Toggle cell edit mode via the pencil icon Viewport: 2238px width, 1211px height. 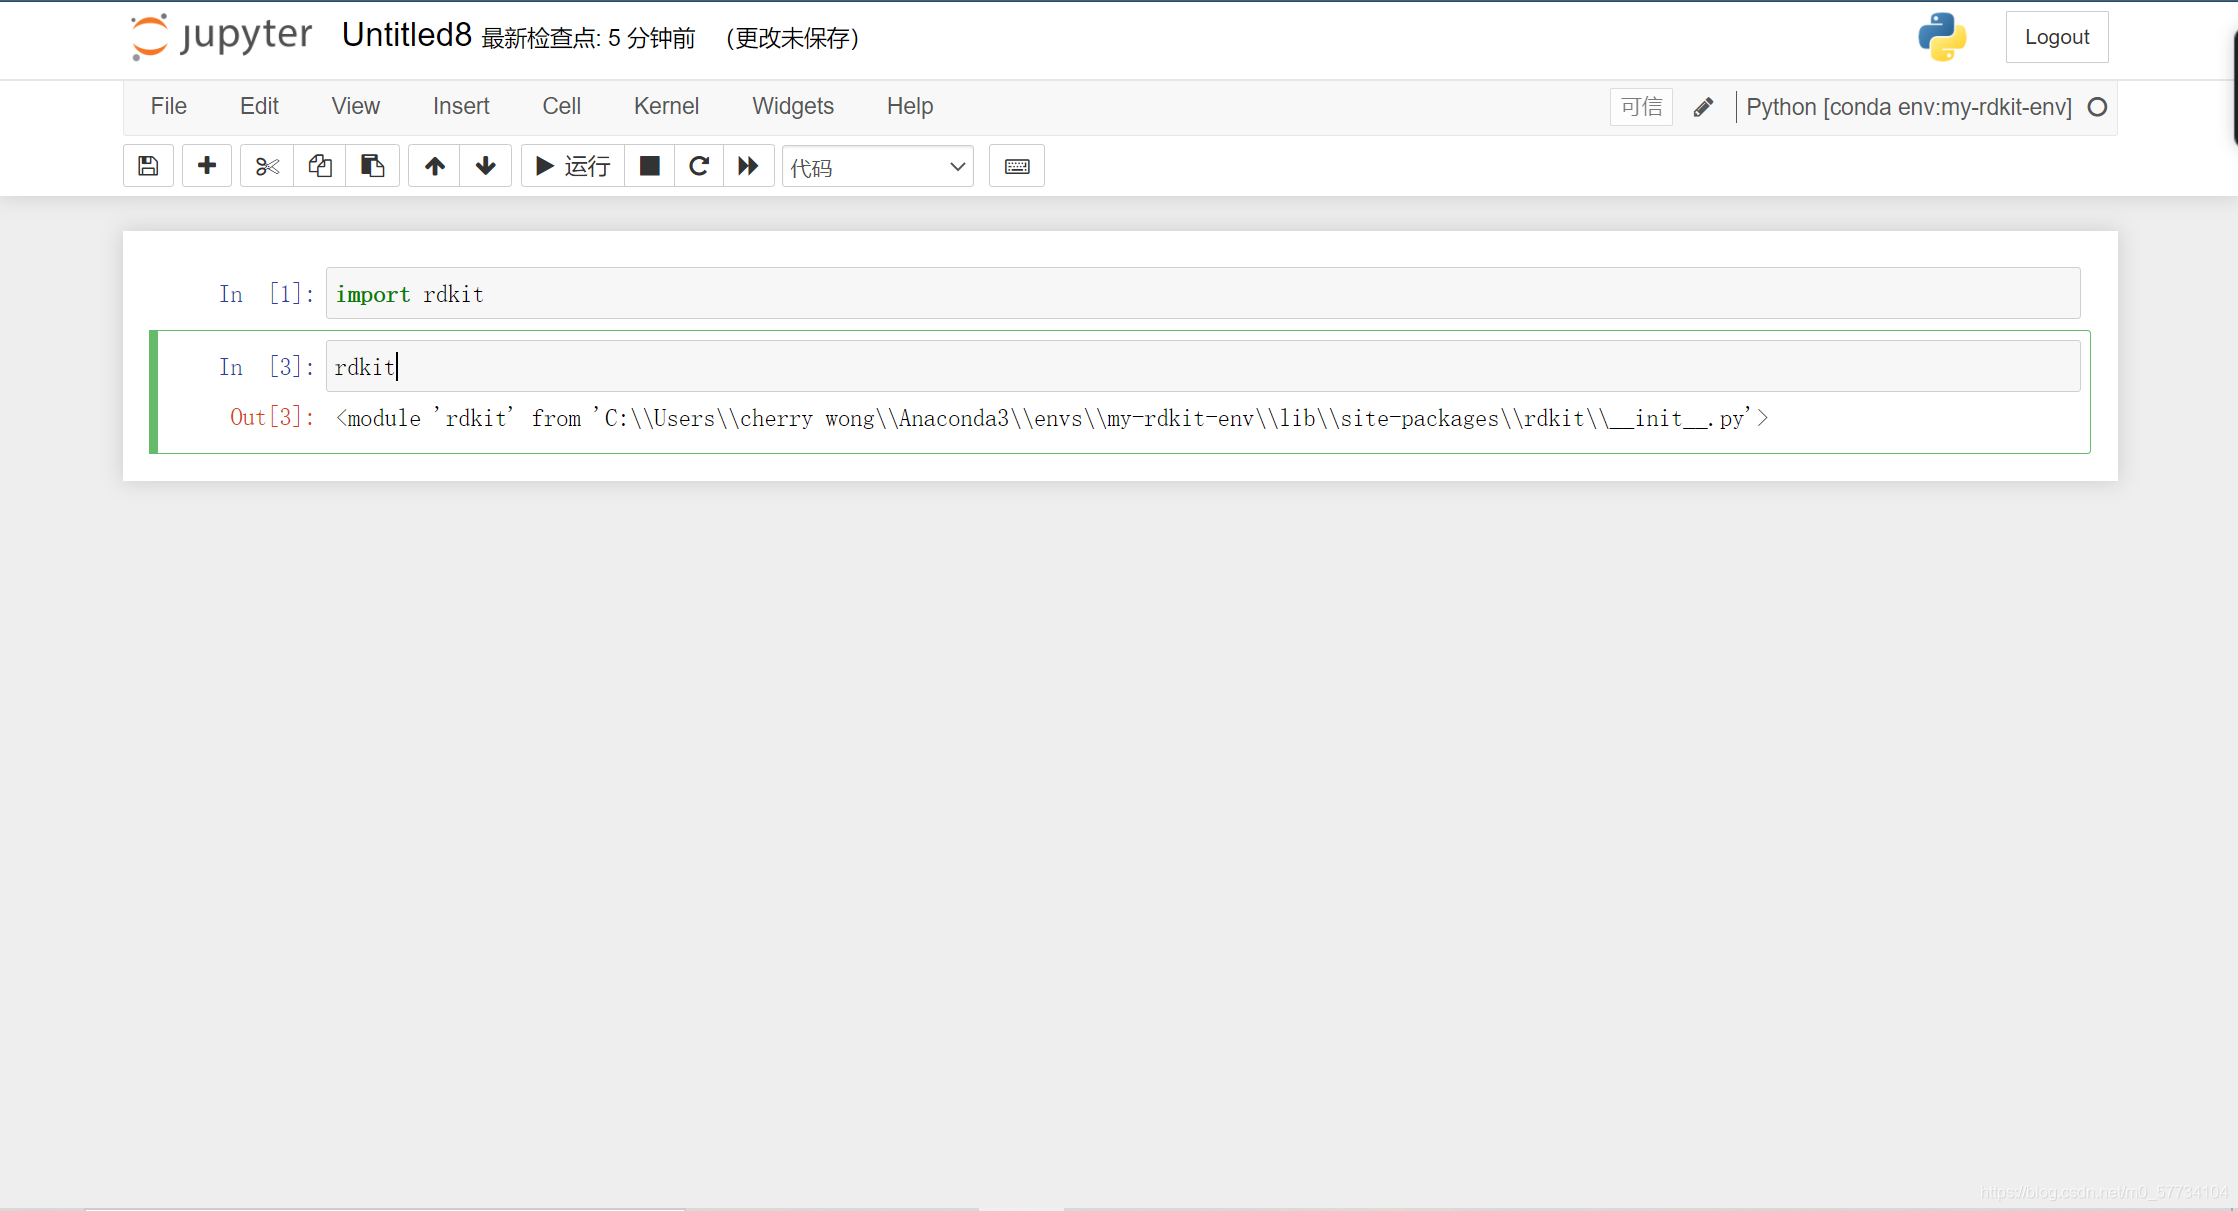1703,107
